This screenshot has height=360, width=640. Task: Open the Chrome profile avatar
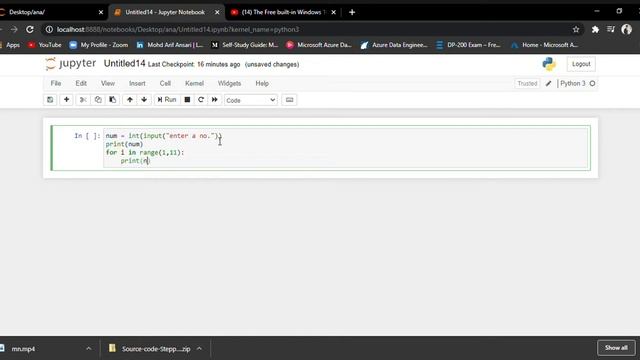coord(627,29)
